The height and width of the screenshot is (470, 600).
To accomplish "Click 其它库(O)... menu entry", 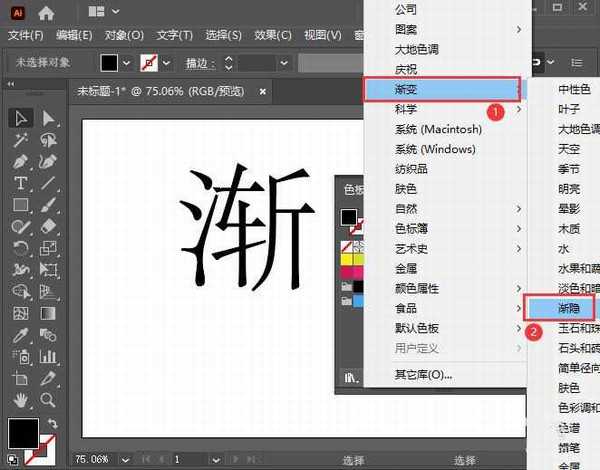I will tap(424, 375).
